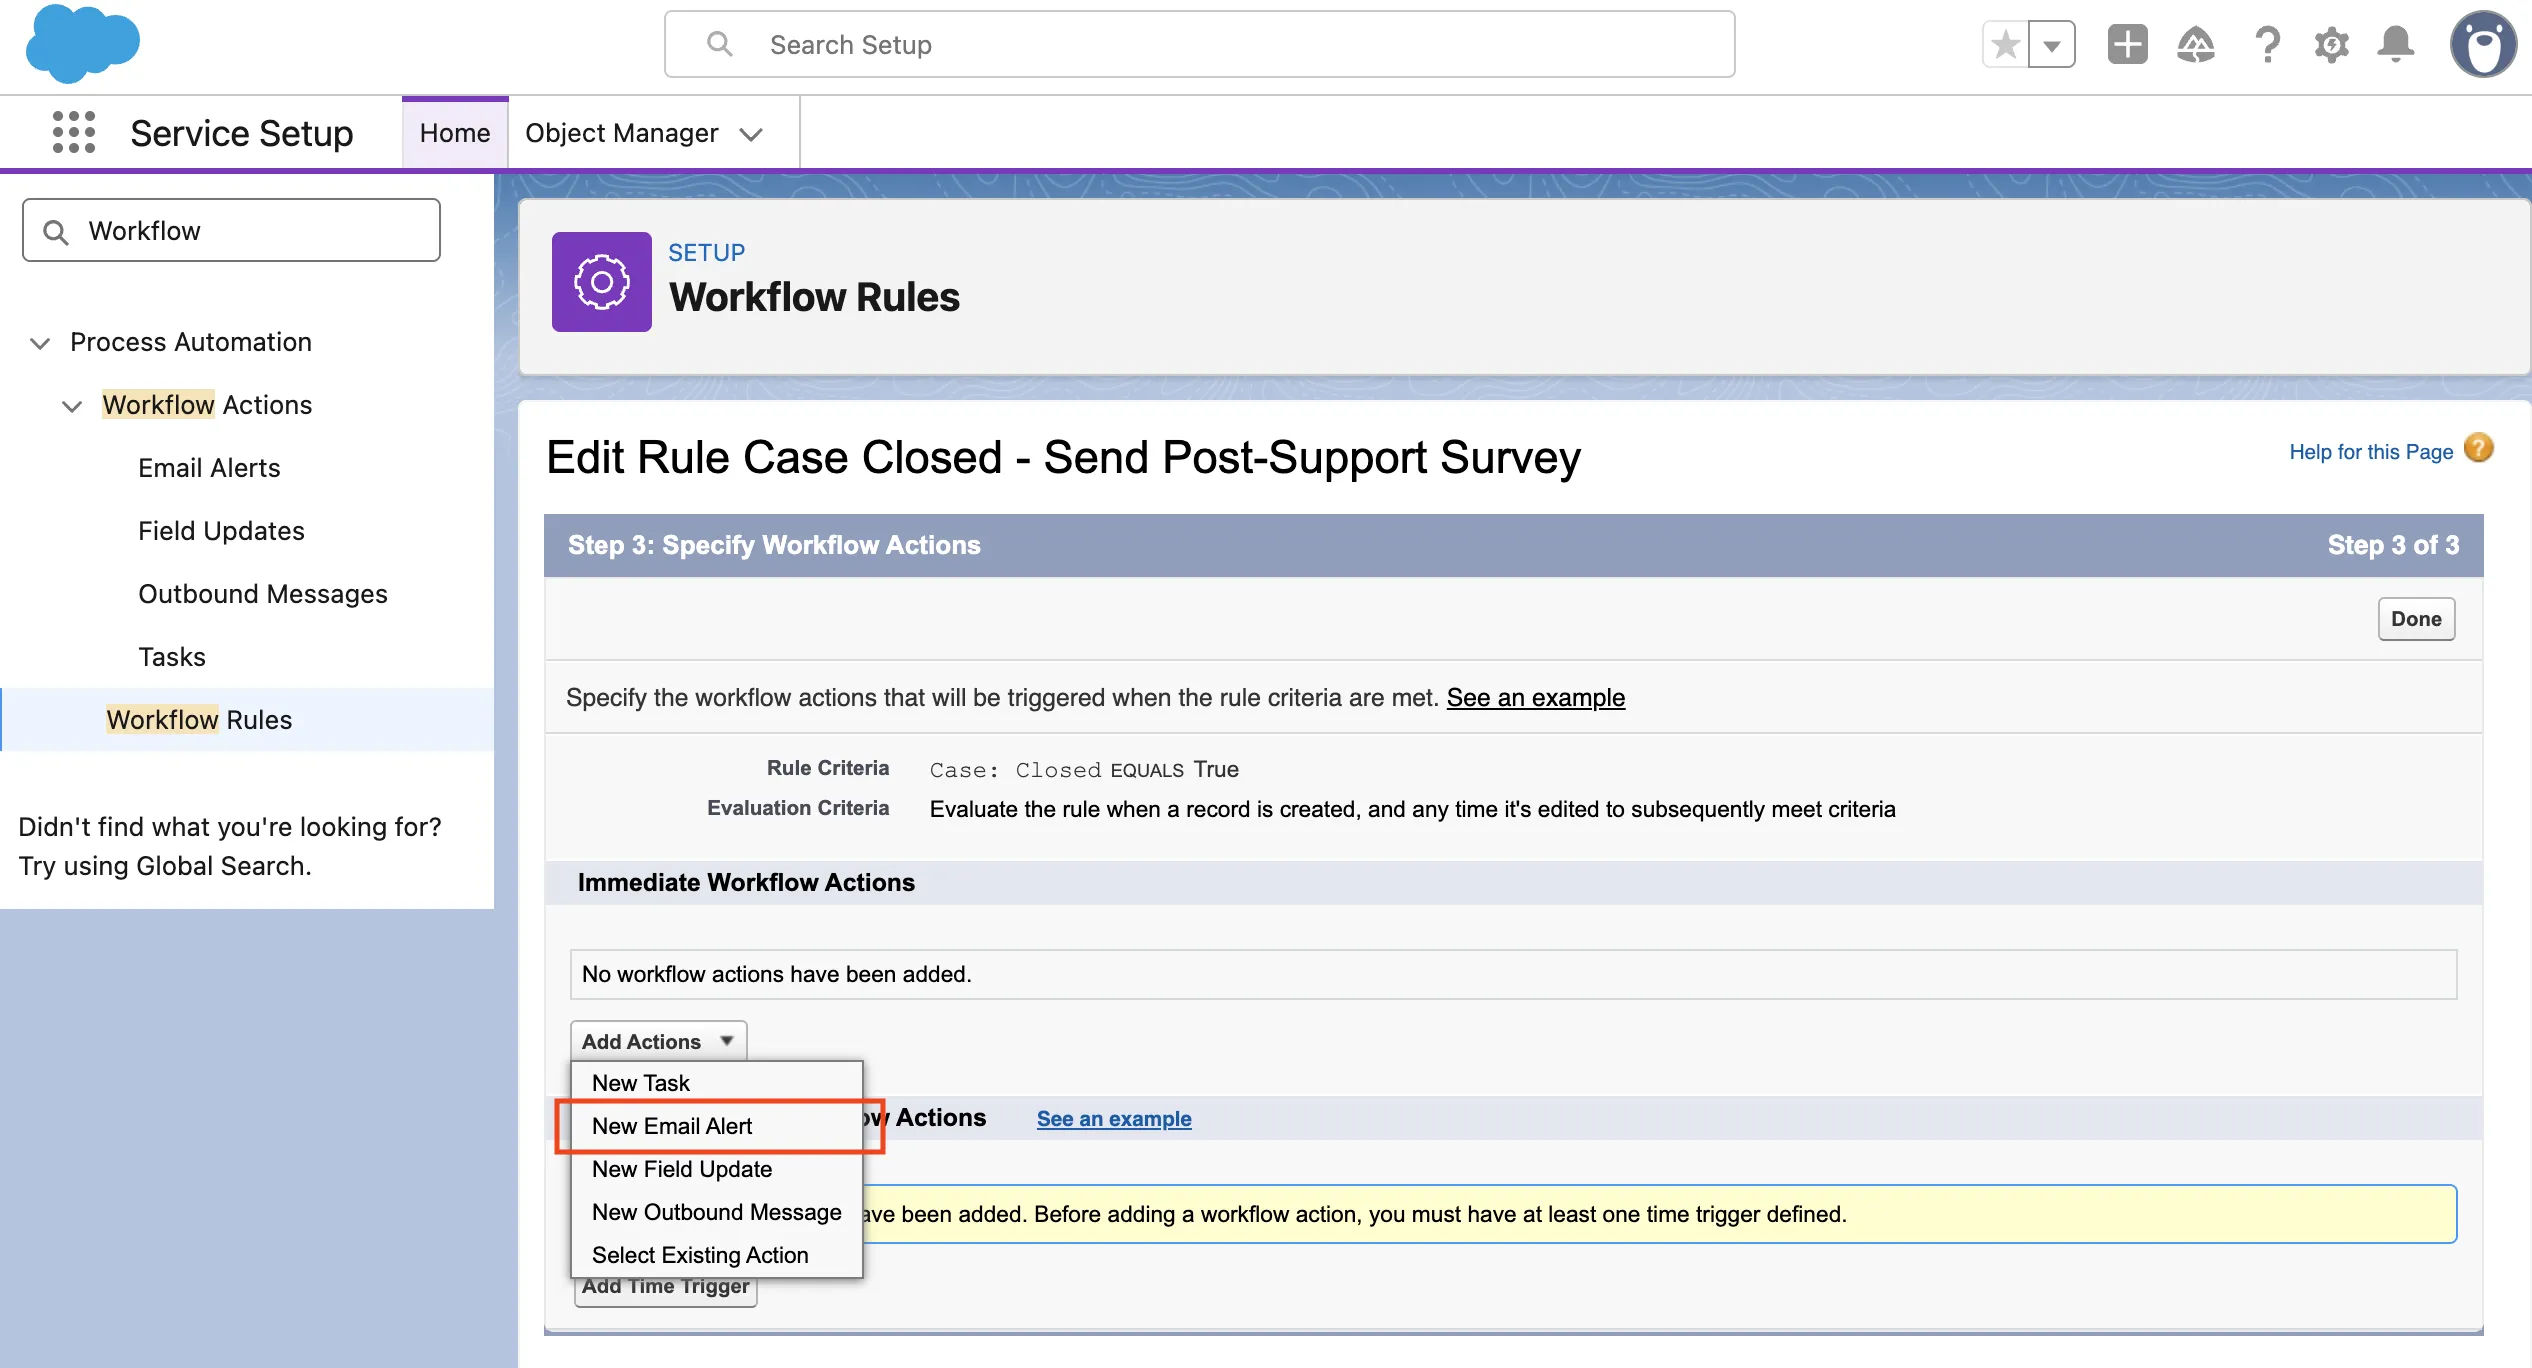Select New Email Alert from the menu

[672, 1125]
